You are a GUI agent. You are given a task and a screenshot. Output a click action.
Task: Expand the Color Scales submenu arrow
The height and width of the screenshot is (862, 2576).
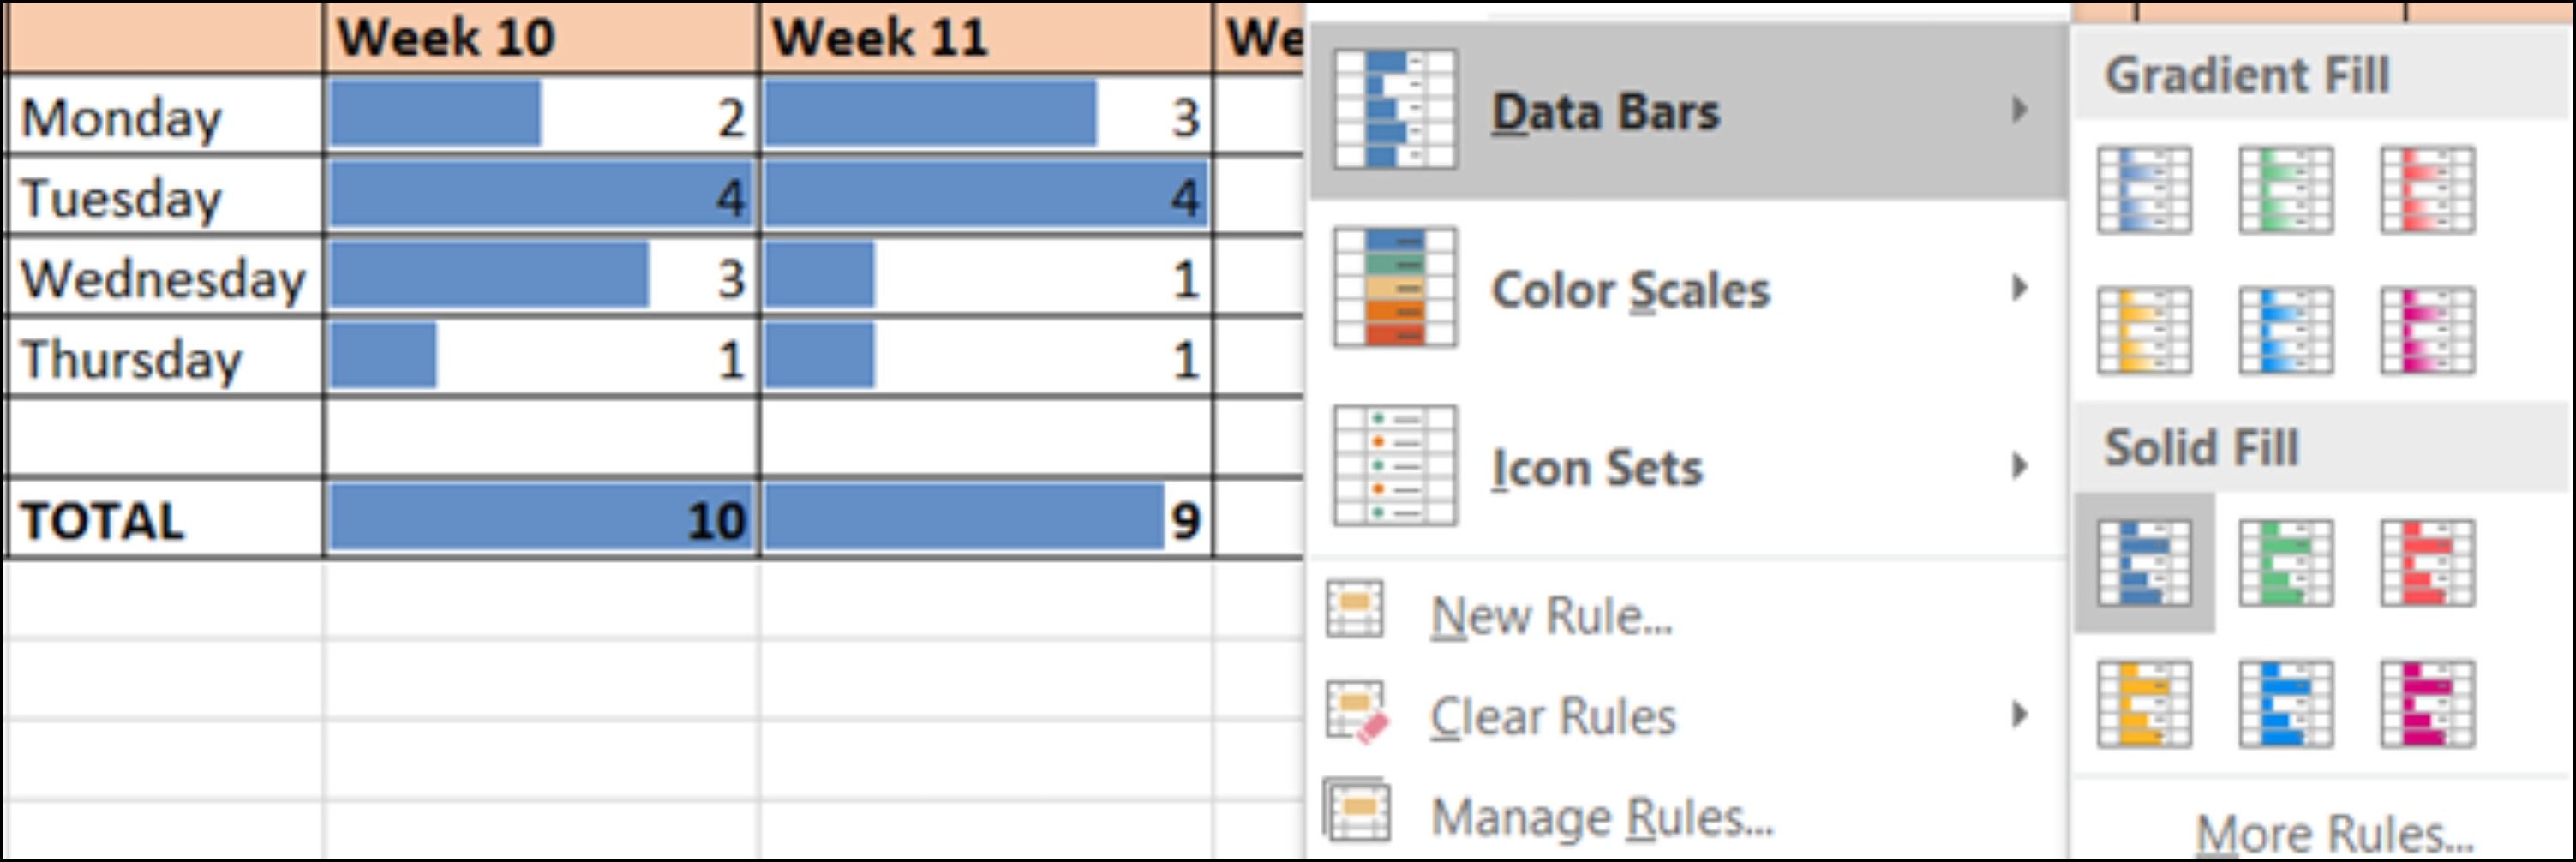tap(2020, 289)
